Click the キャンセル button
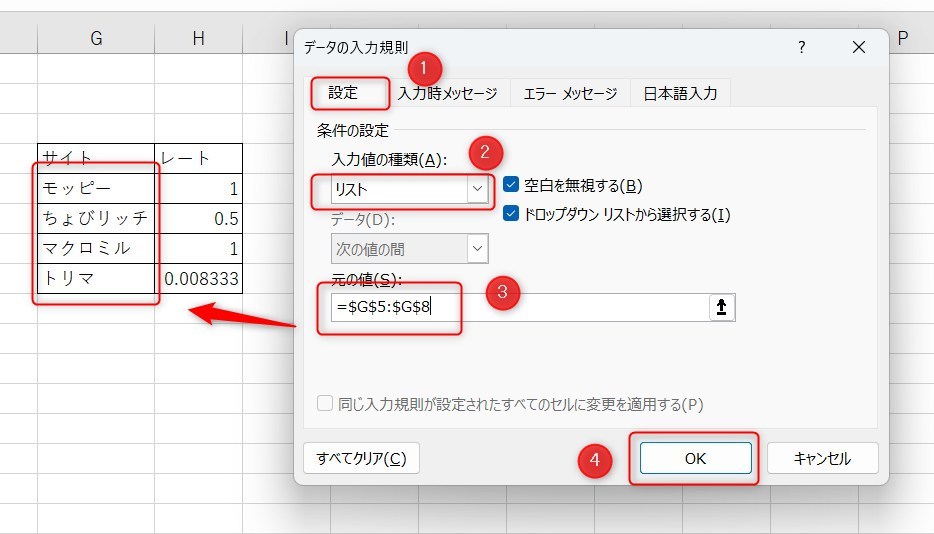Image resolution: width=934 pixels, height=534 pixels. point(823,458)
